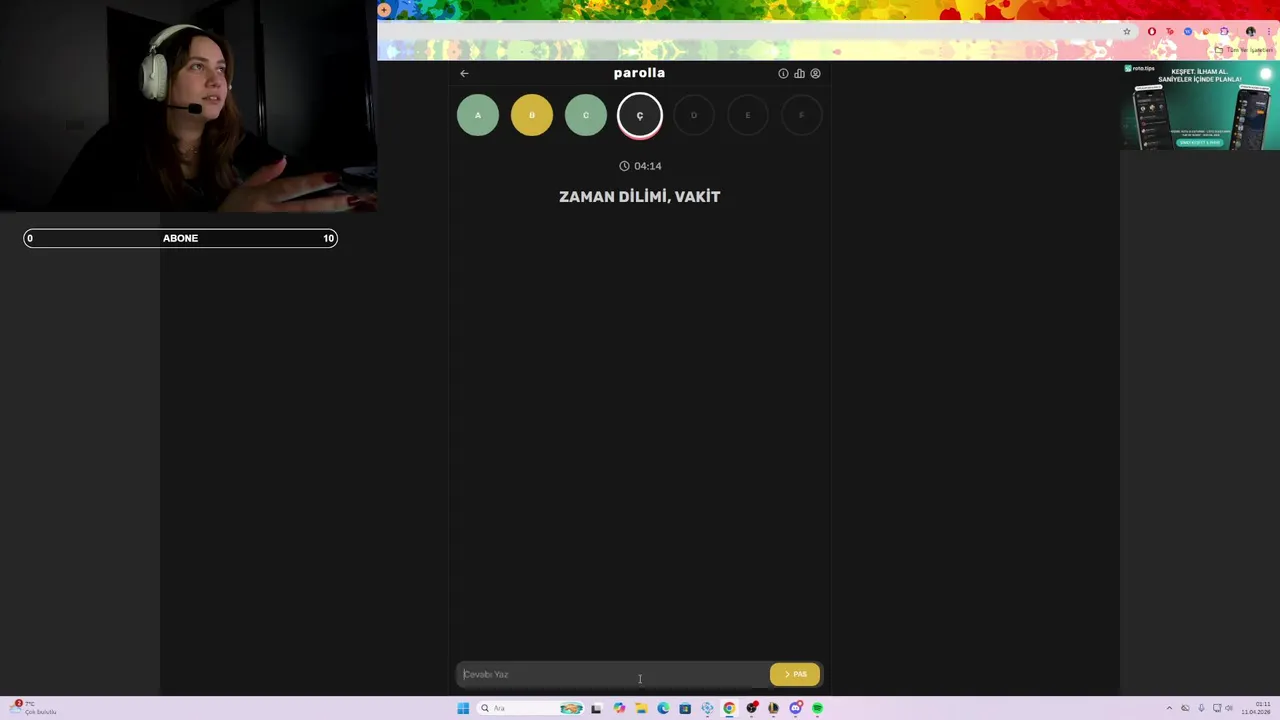Click the microphone icon in system tray
Viewport: 1280px width, 720px height.
1201,708
